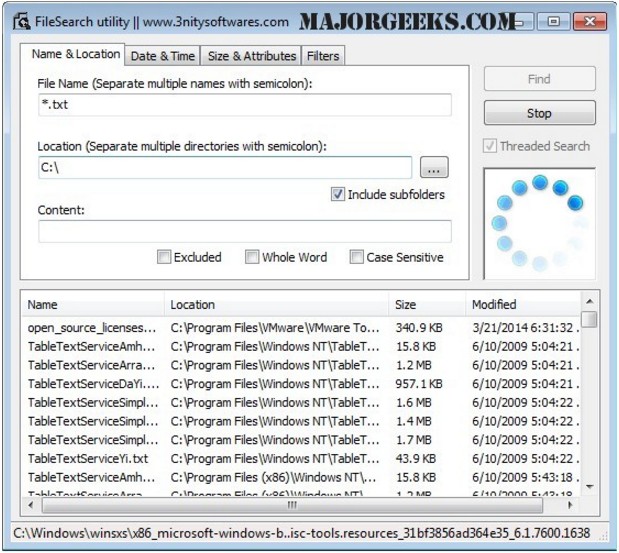Click the horizontal scrollbar thumb
619x553 pixels.
pos(292,505)
